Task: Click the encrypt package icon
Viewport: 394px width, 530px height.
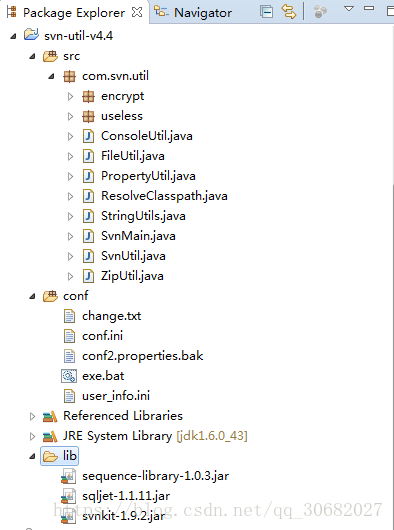Action: tap(88, 96)
